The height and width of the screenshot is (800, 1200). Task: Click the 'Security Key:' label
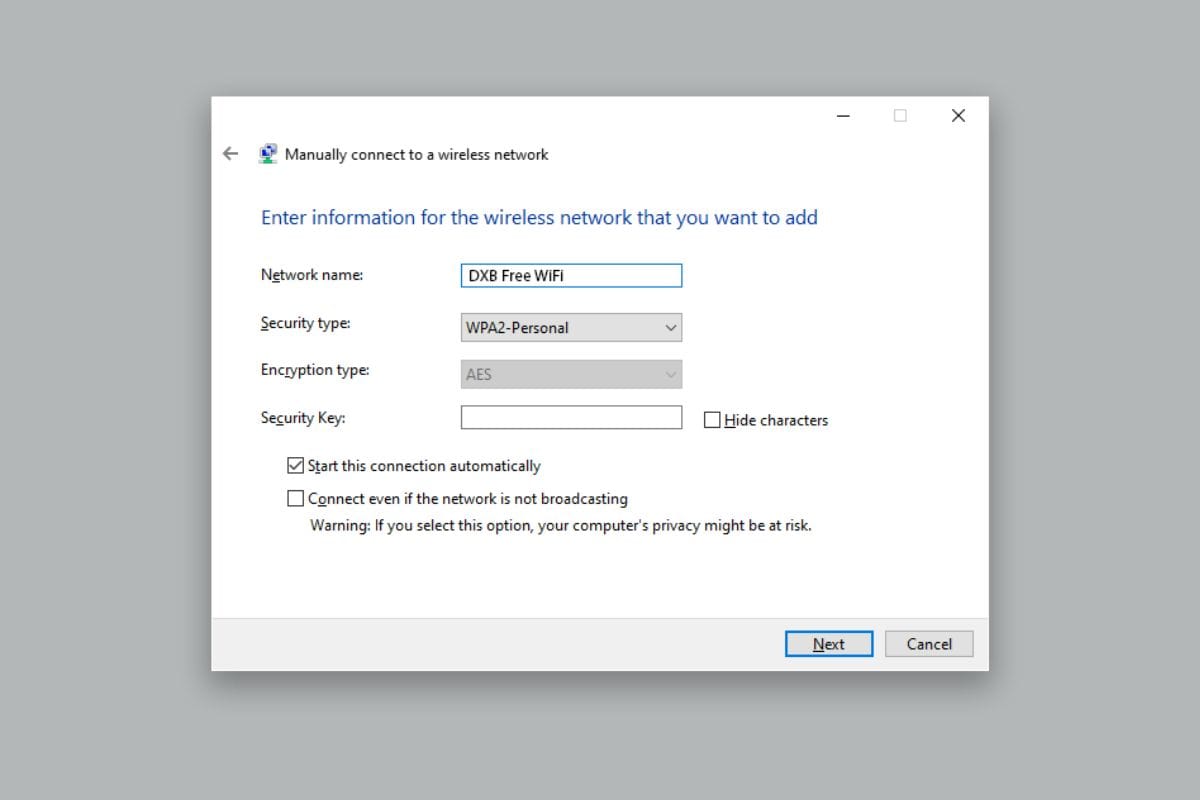tap(303, 418)
